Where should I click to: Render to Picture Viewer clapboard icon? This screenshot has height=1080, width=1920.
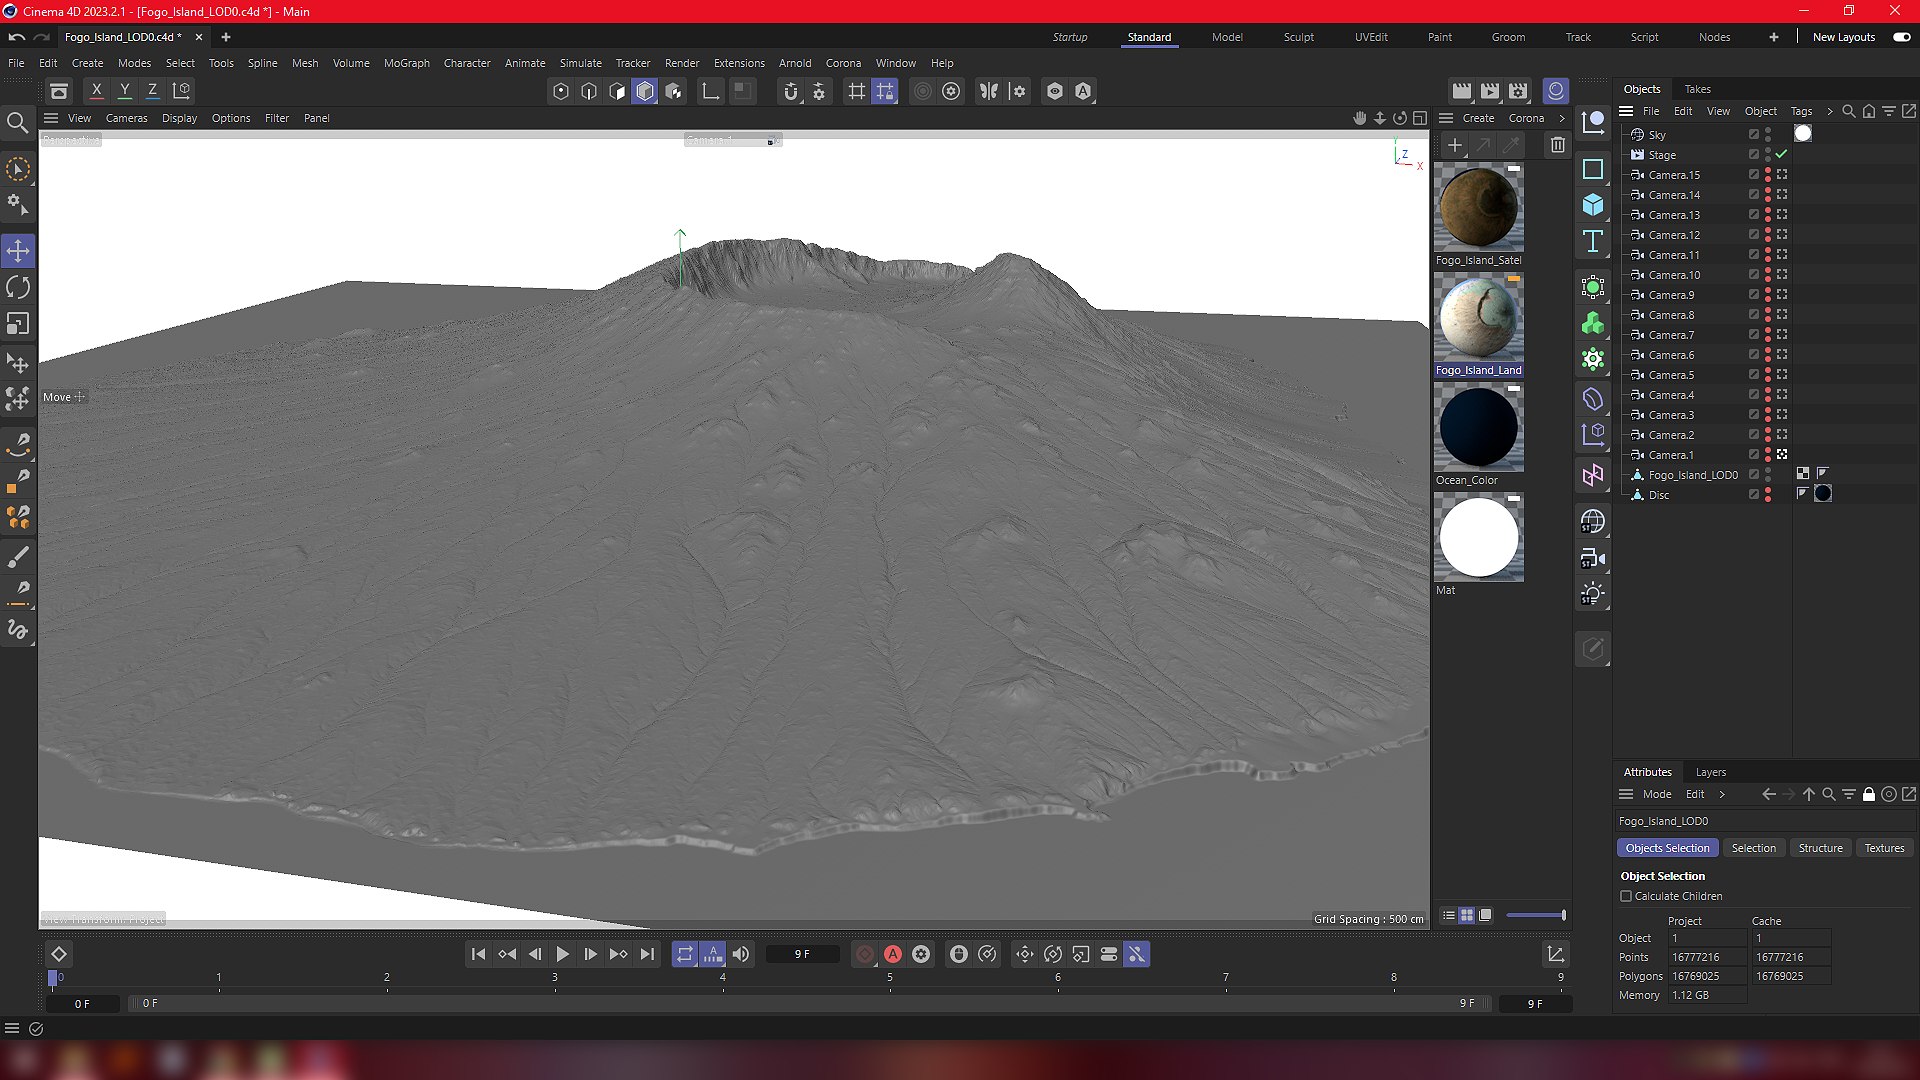[1490, 91]
